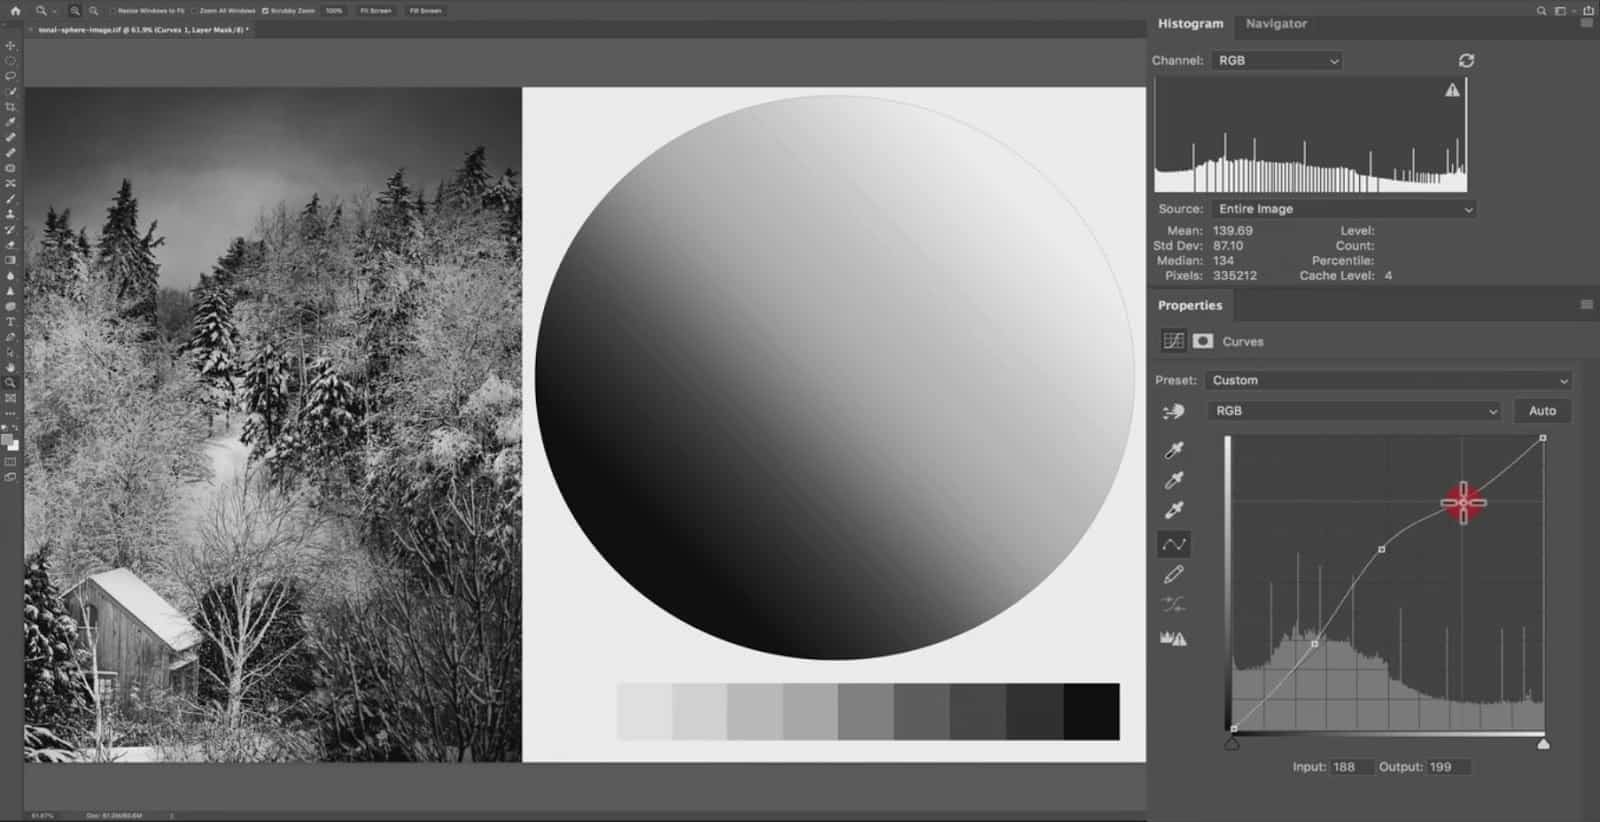Select the edit points curve mode icon
The width and height of the screenshot is (1600, 822).
coord(1174,544)
